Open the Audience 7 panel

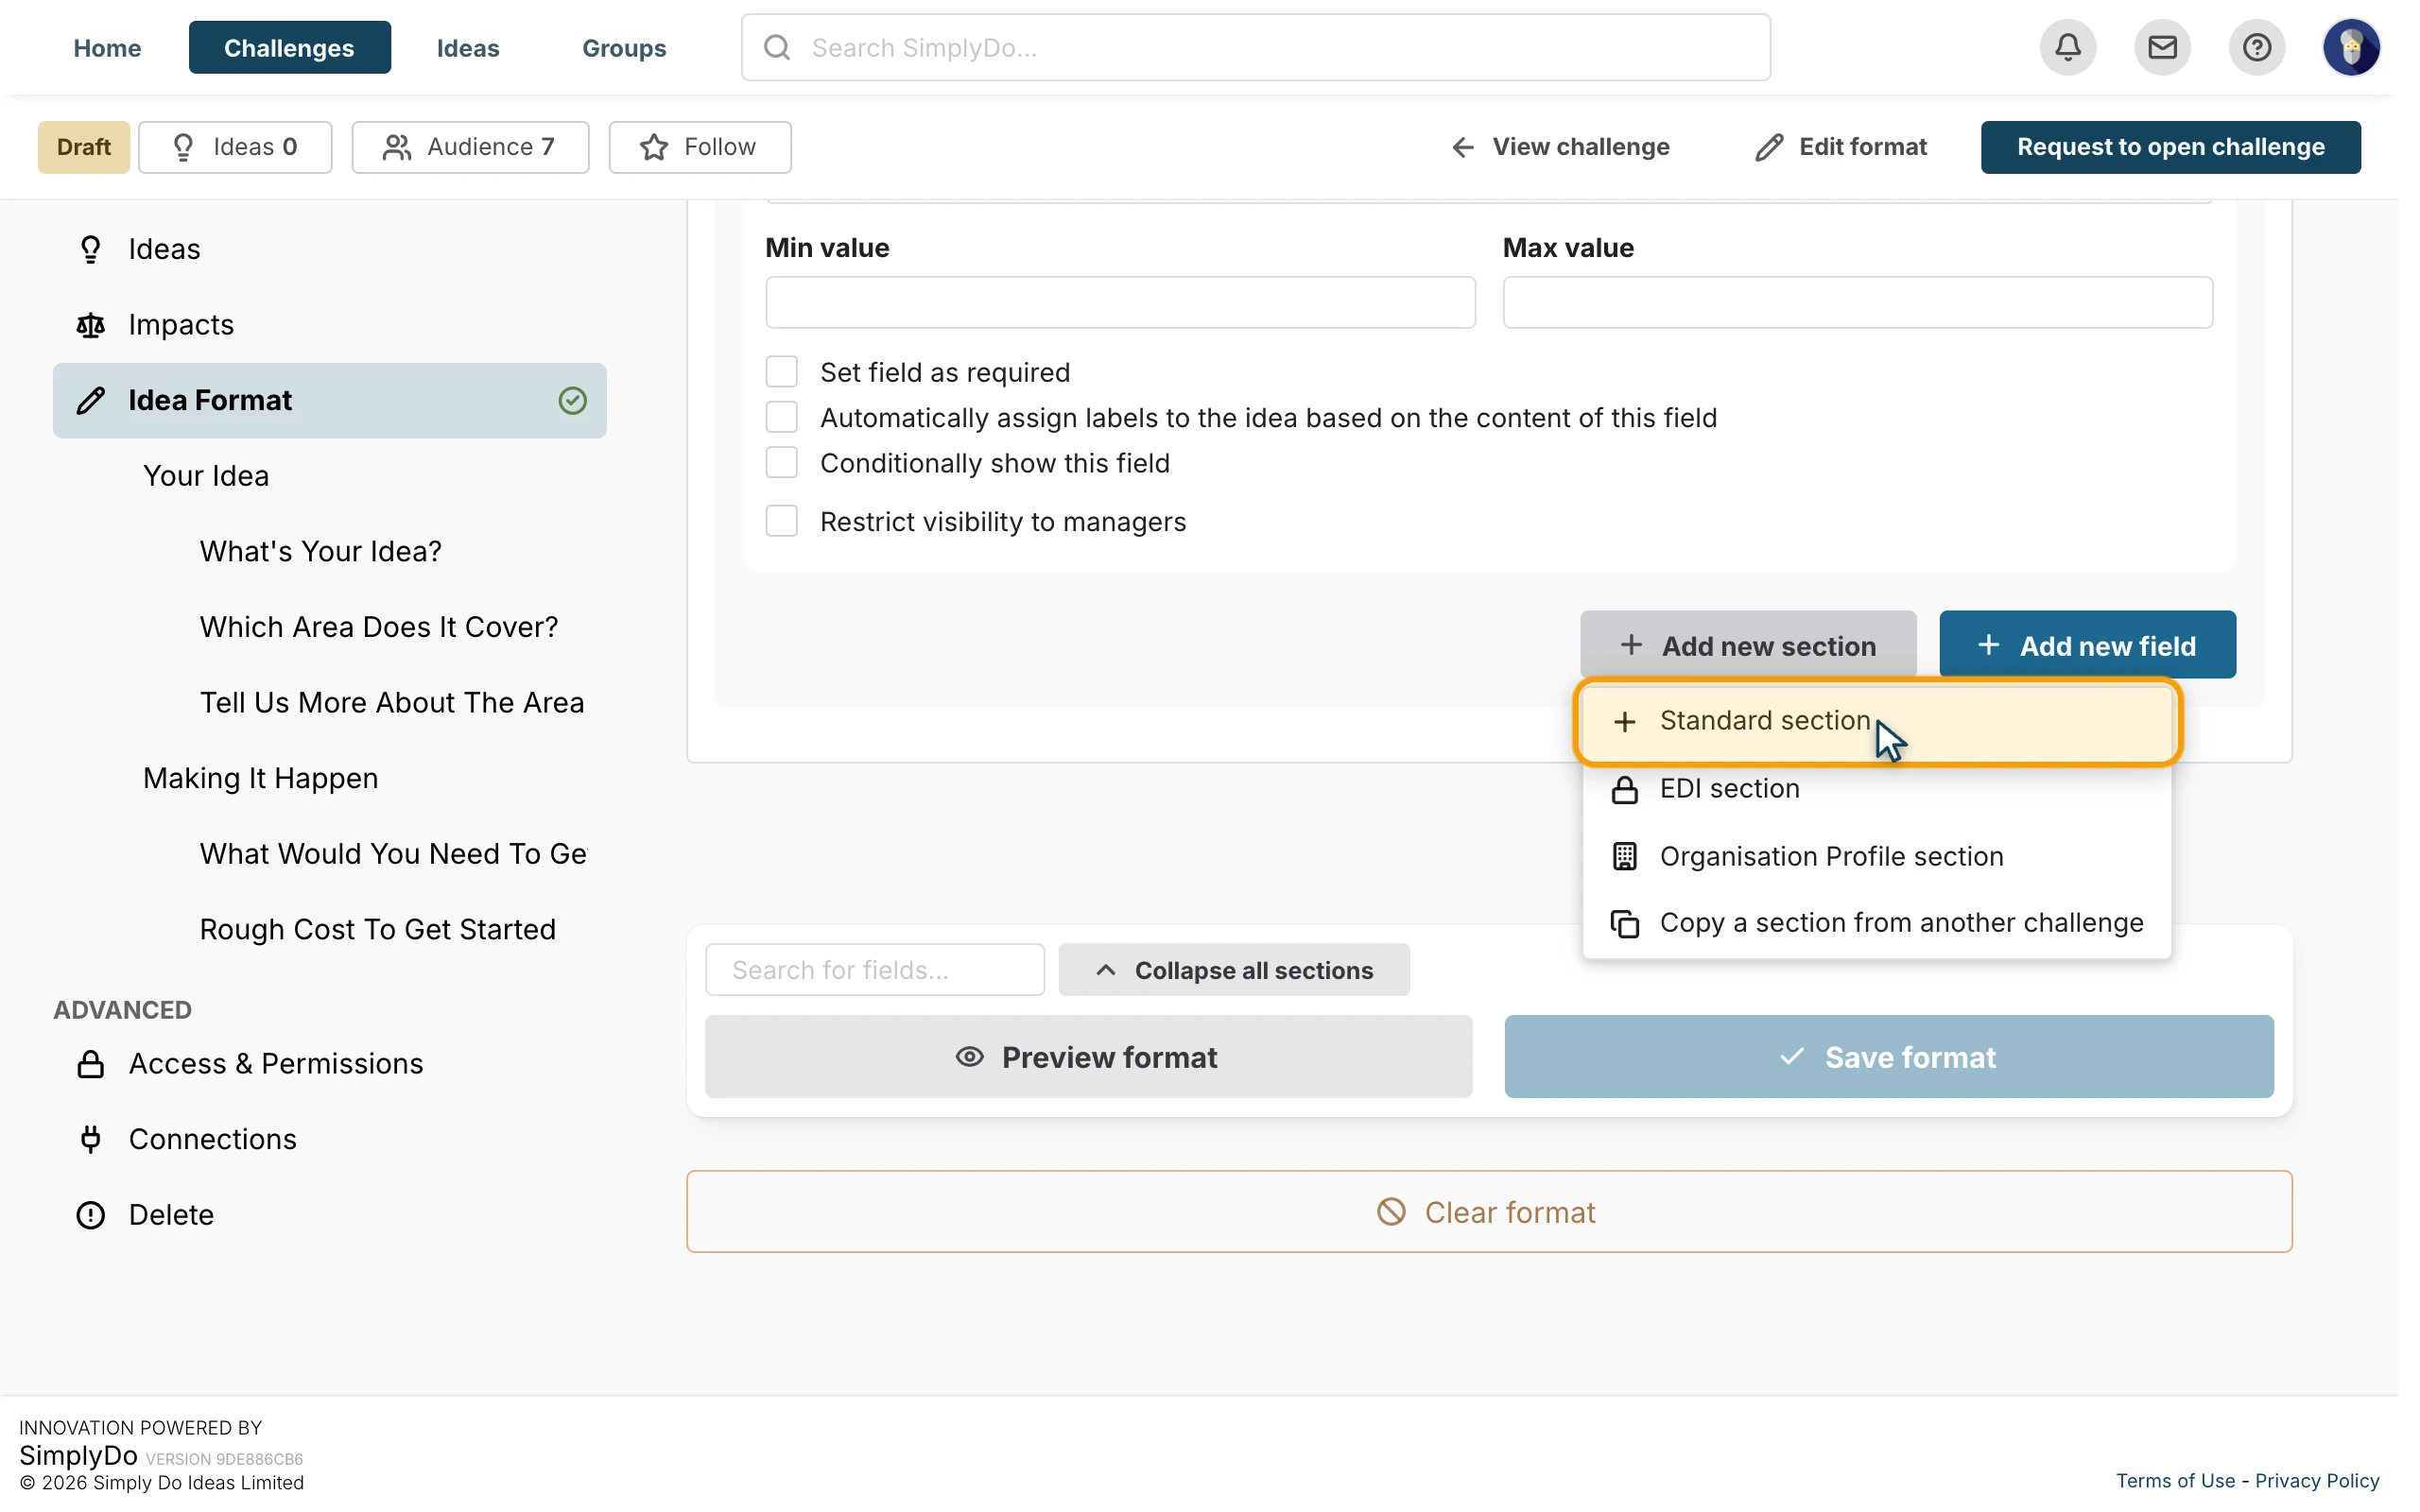pyautogui.click(x=470, y=147)
